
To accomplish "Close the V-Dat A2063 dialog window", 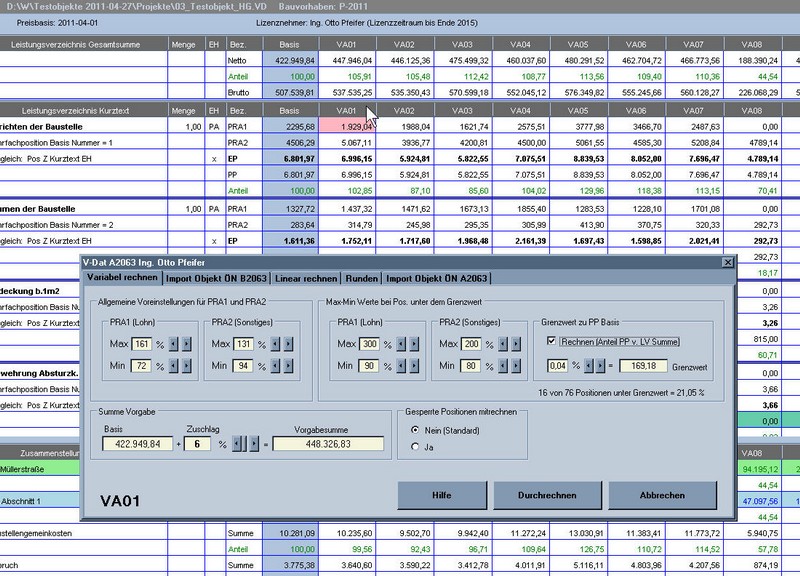I will [x=727, y=261].
